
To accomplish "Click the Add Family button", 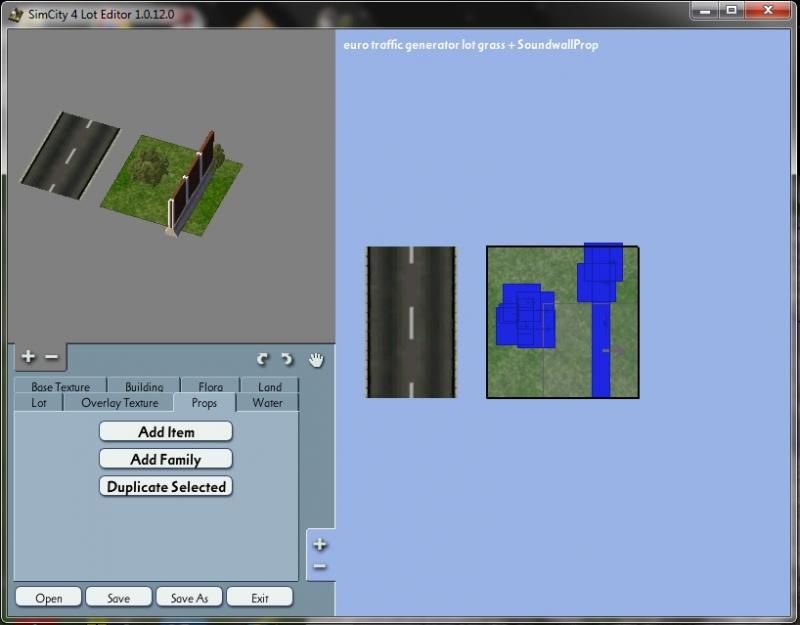I will click(x=166, y=459).
